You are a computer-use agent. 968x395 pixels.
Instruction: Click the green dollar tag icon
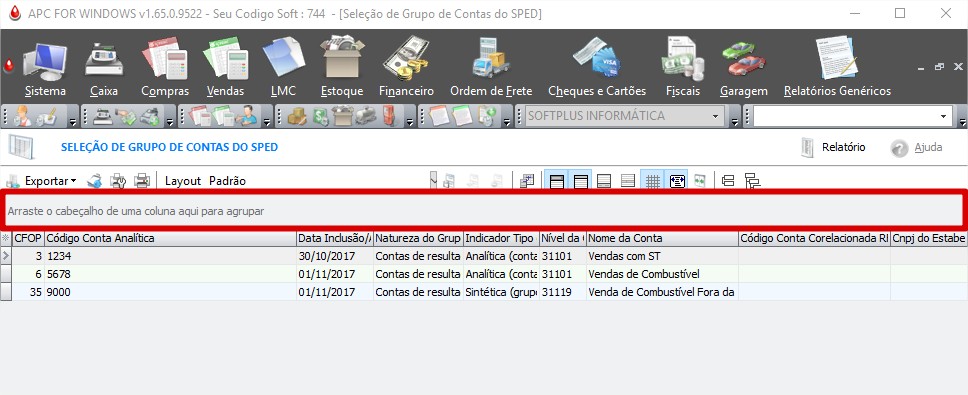(x=320, y=116)
